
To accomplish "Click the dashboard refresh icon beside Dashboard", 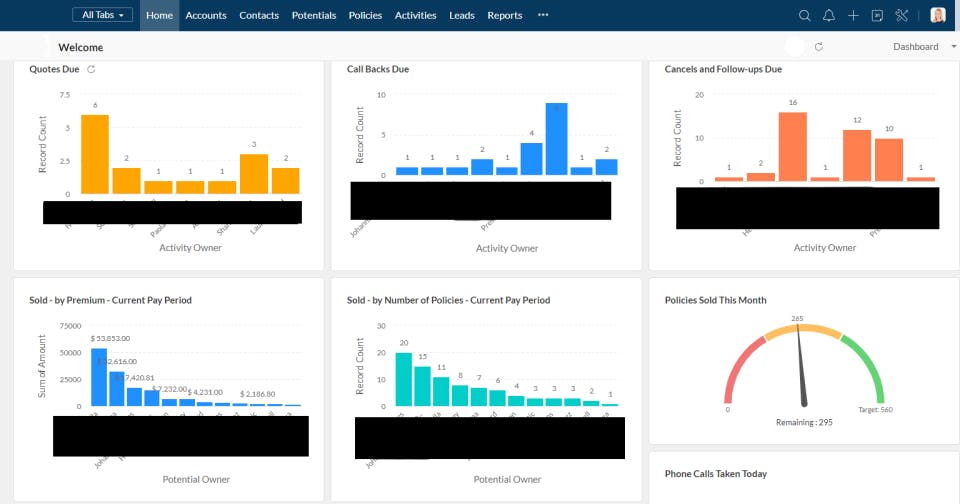I will coord(819,47).
